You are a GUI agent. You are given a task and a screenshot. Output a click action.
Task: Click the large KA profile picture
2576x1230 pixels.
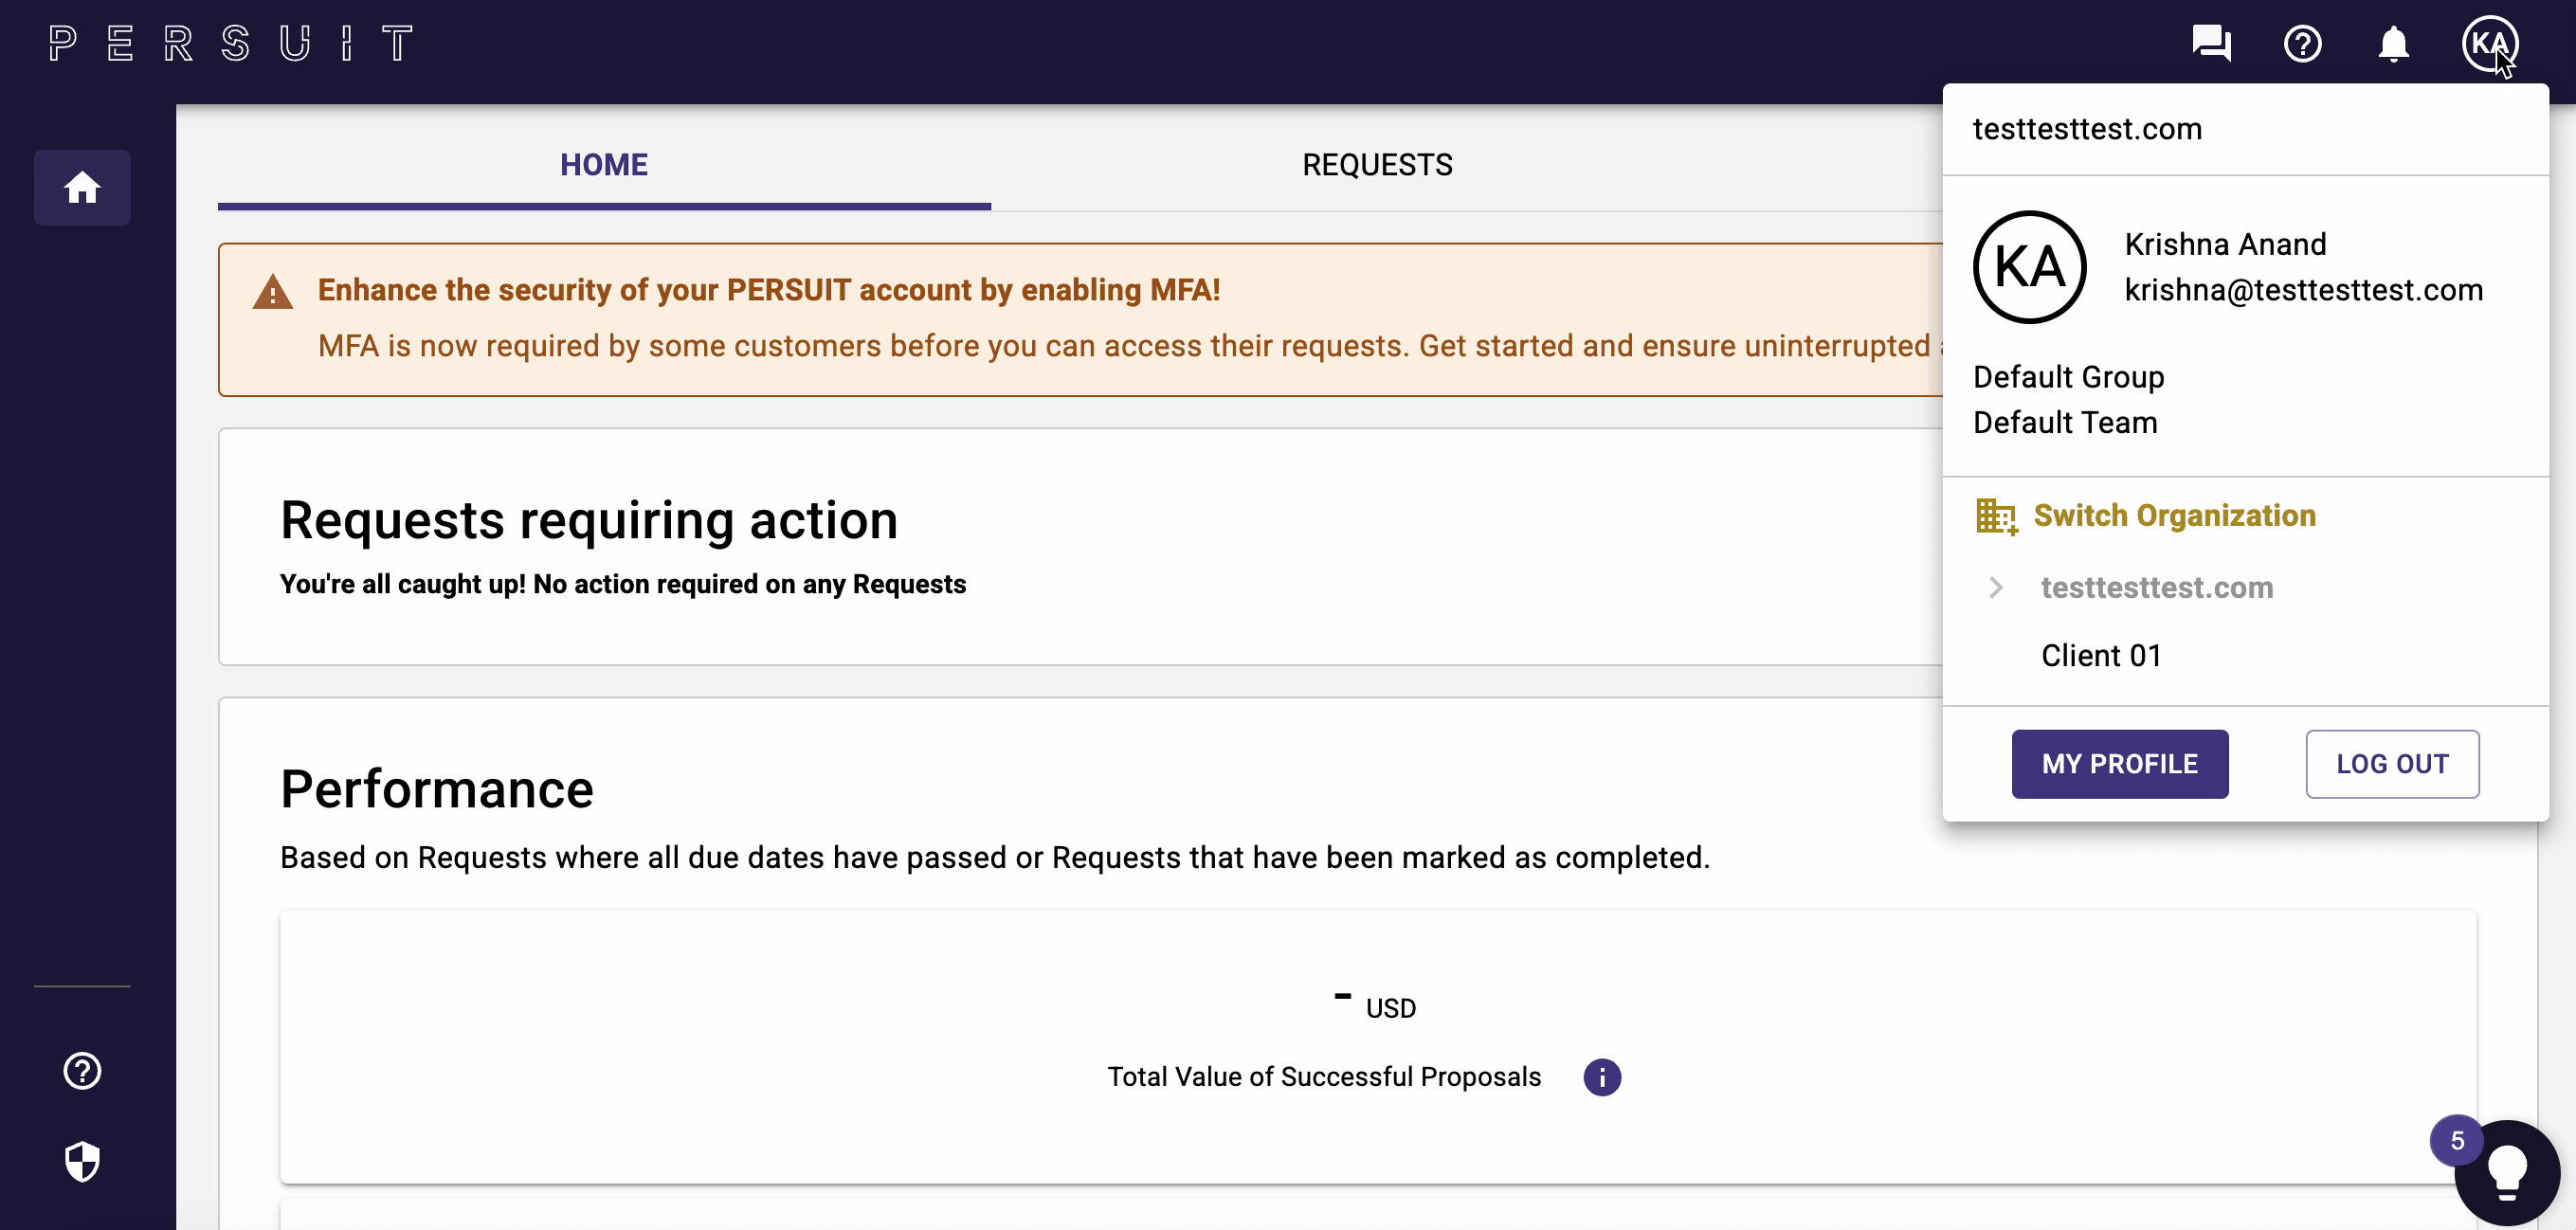tap(2029, 267)
